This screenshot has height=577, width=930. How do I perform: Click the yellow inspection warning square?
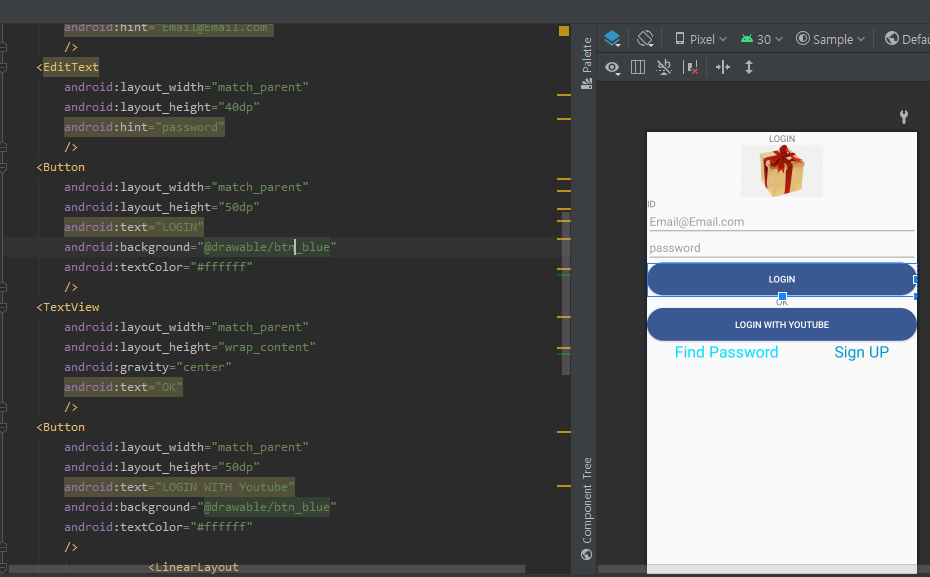[x=563, y=31]
